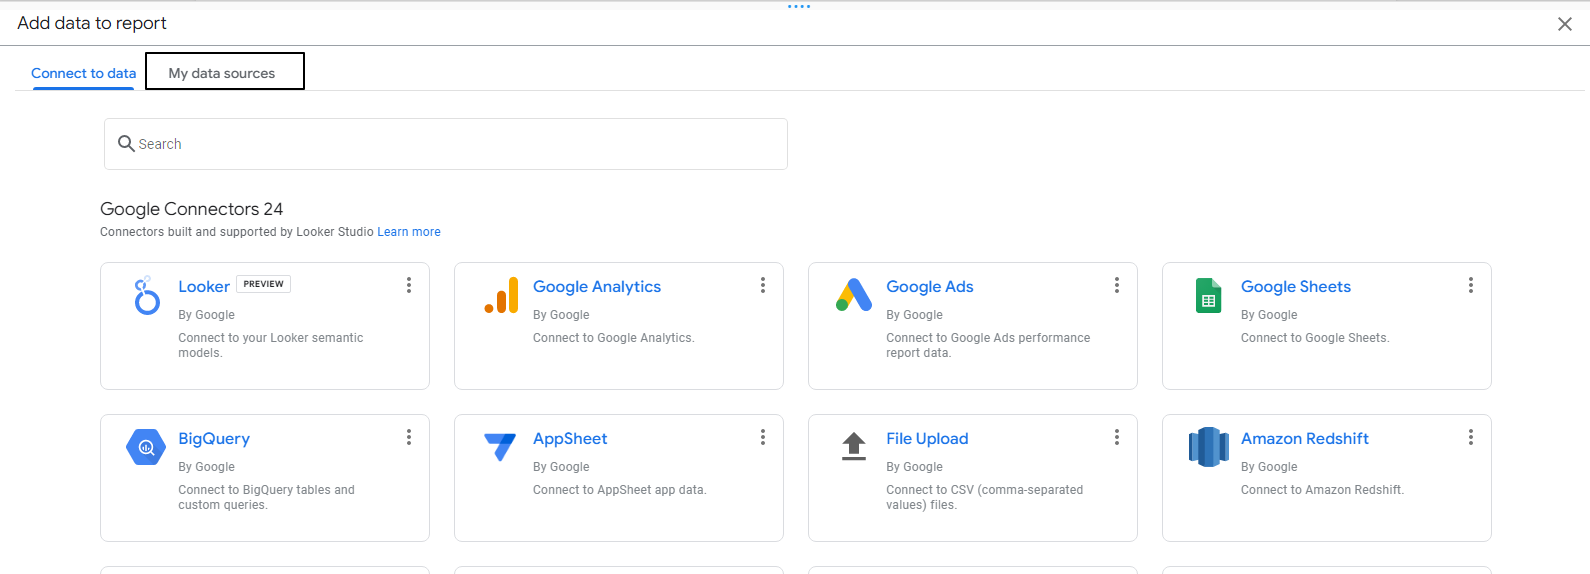Close the Add data to report panel
Viewport: 1590px width, 574px height.
coord(1565,24)
